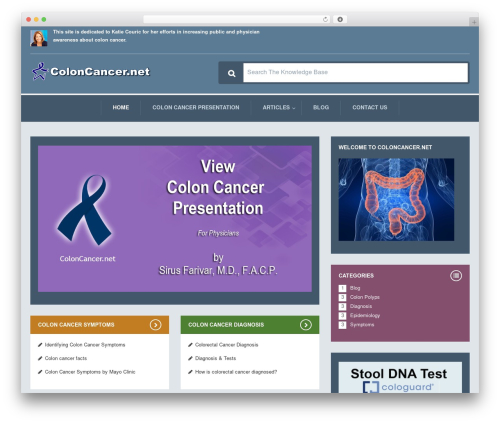Open the Contact Us menu item
The image size is (500, 423).
[x=370, y=107]
